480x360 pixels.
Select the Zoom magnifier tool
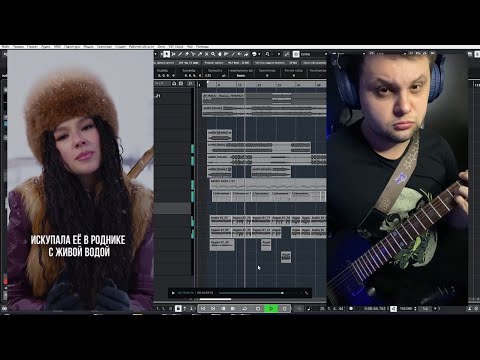(x=213, y=54)
